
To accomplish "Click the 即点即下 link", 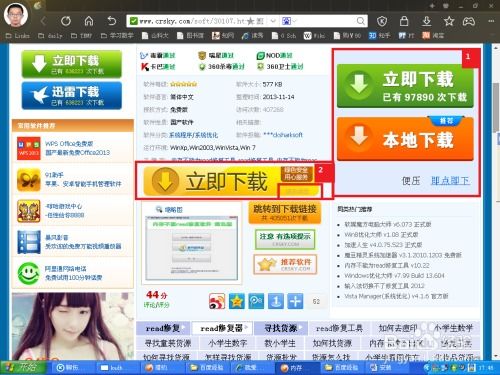I will tap(450, 181).
